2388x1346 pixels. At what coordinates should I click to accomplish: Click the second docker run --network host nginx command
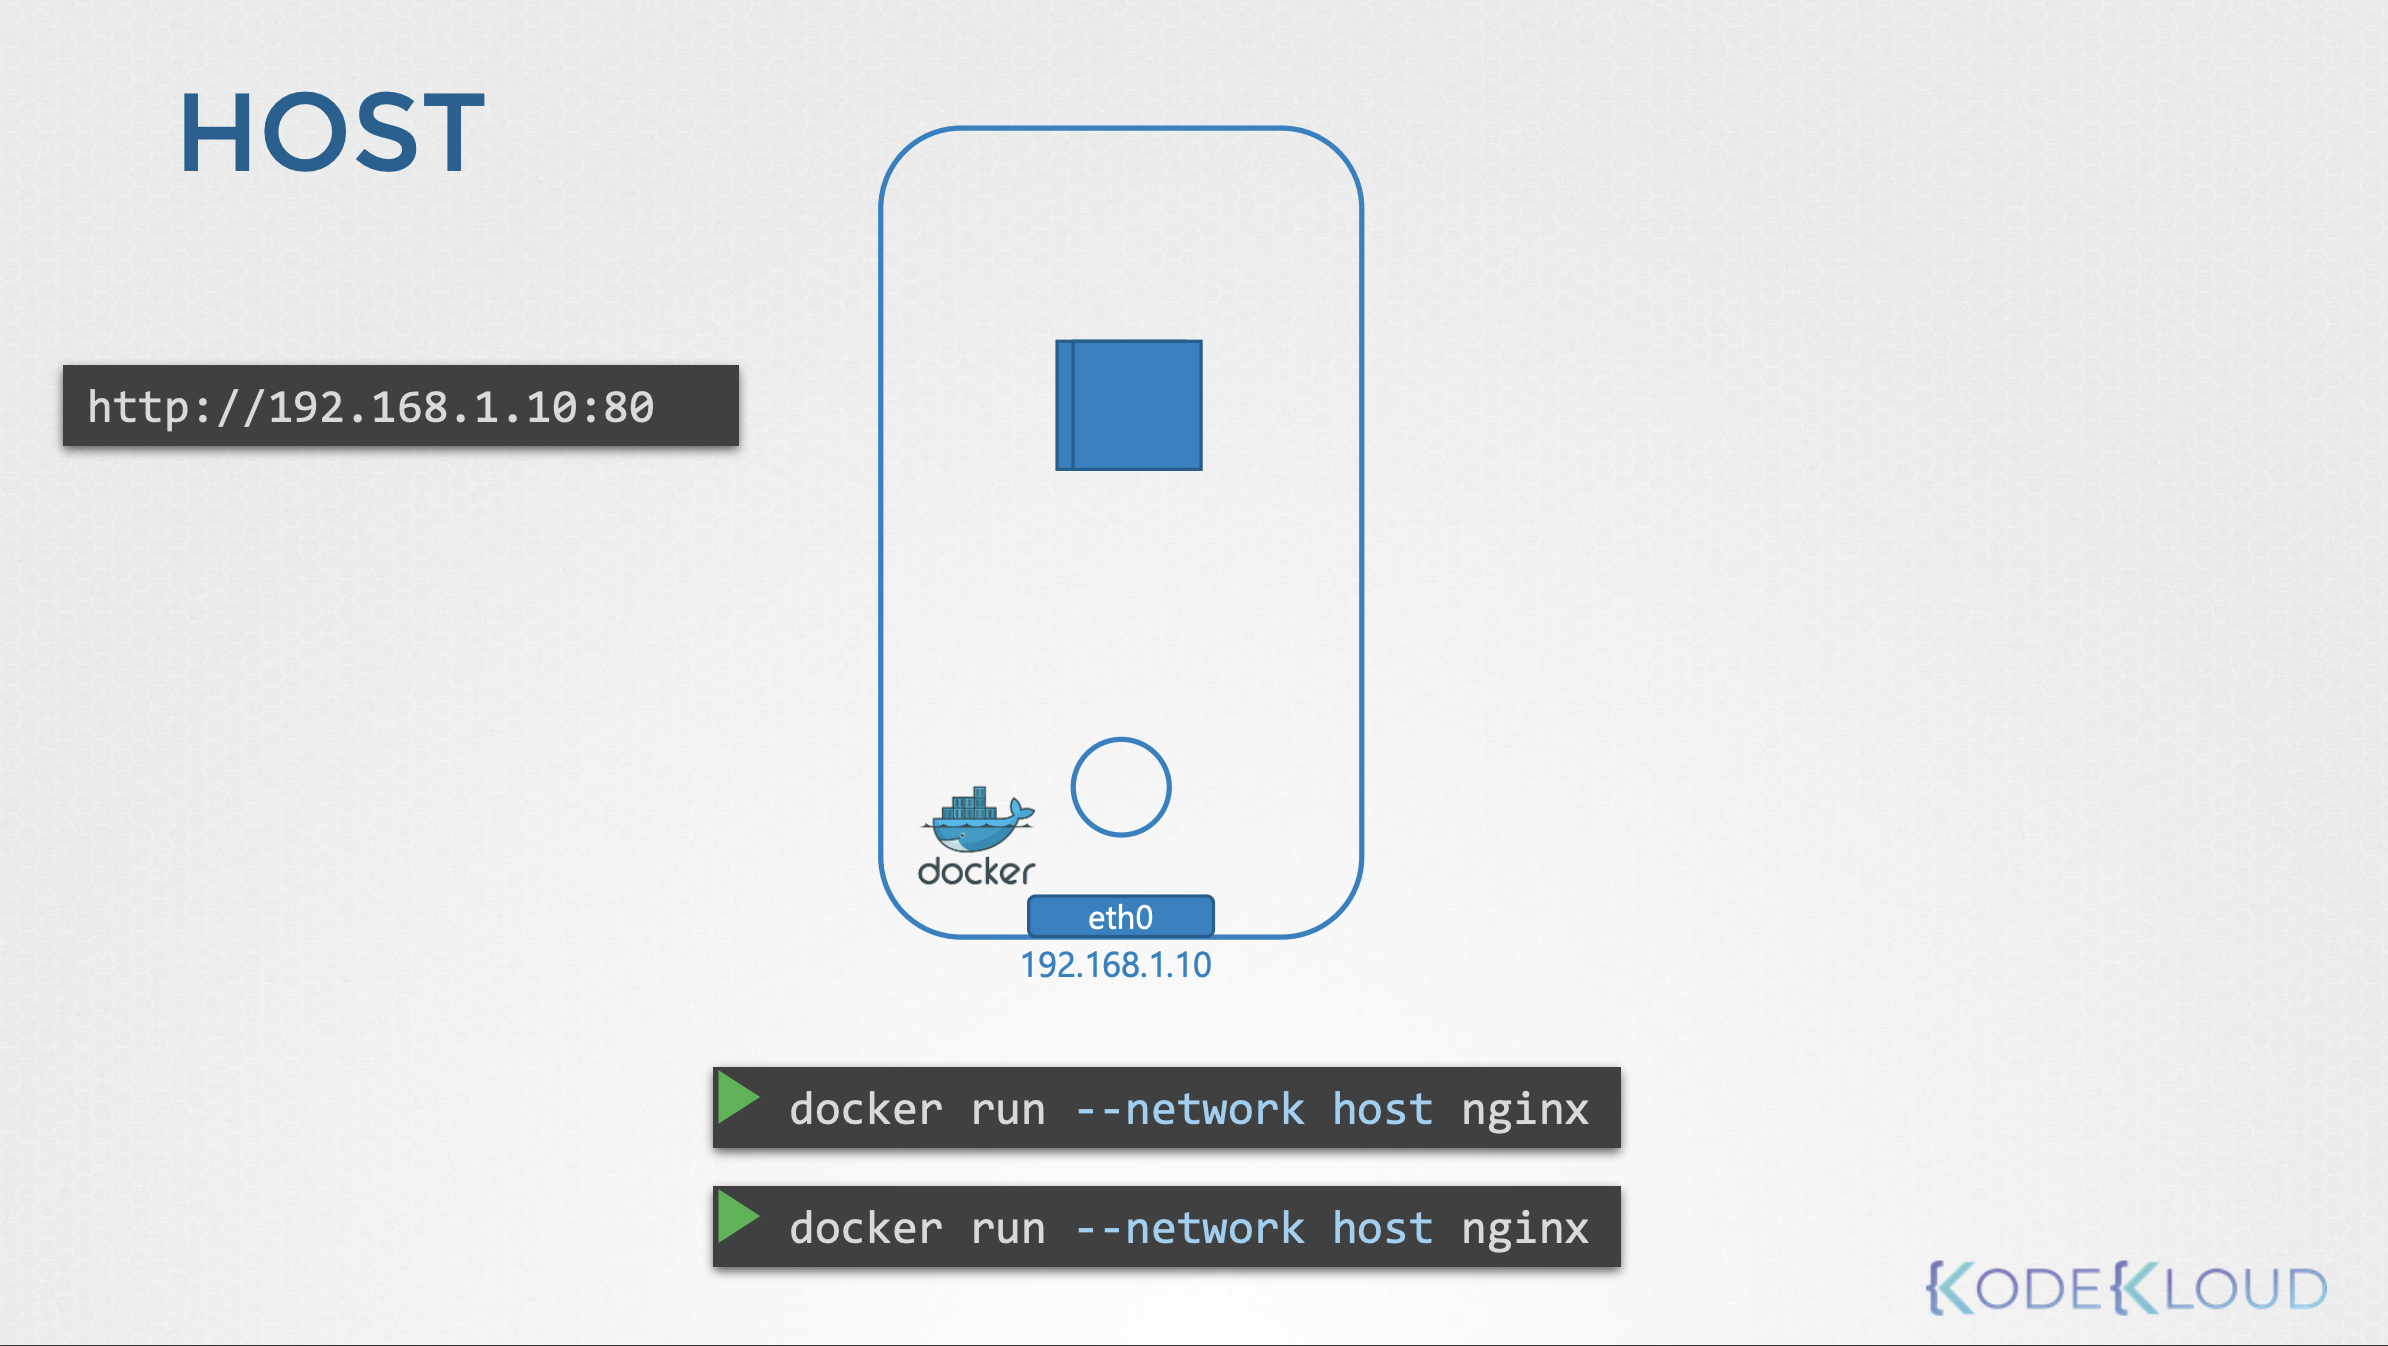coord(1167,1227)
